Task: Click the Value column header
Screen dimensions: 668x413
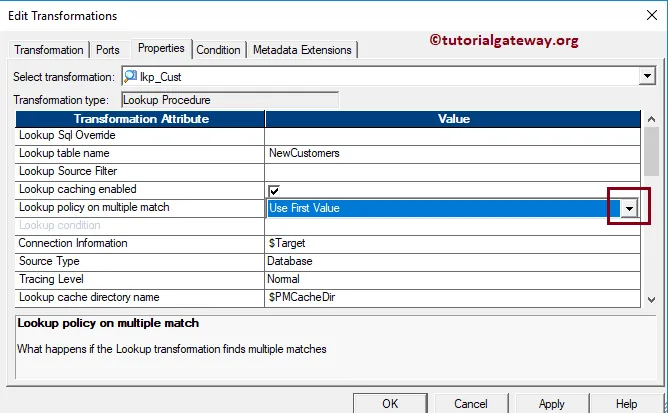Action: pos(453,119)
